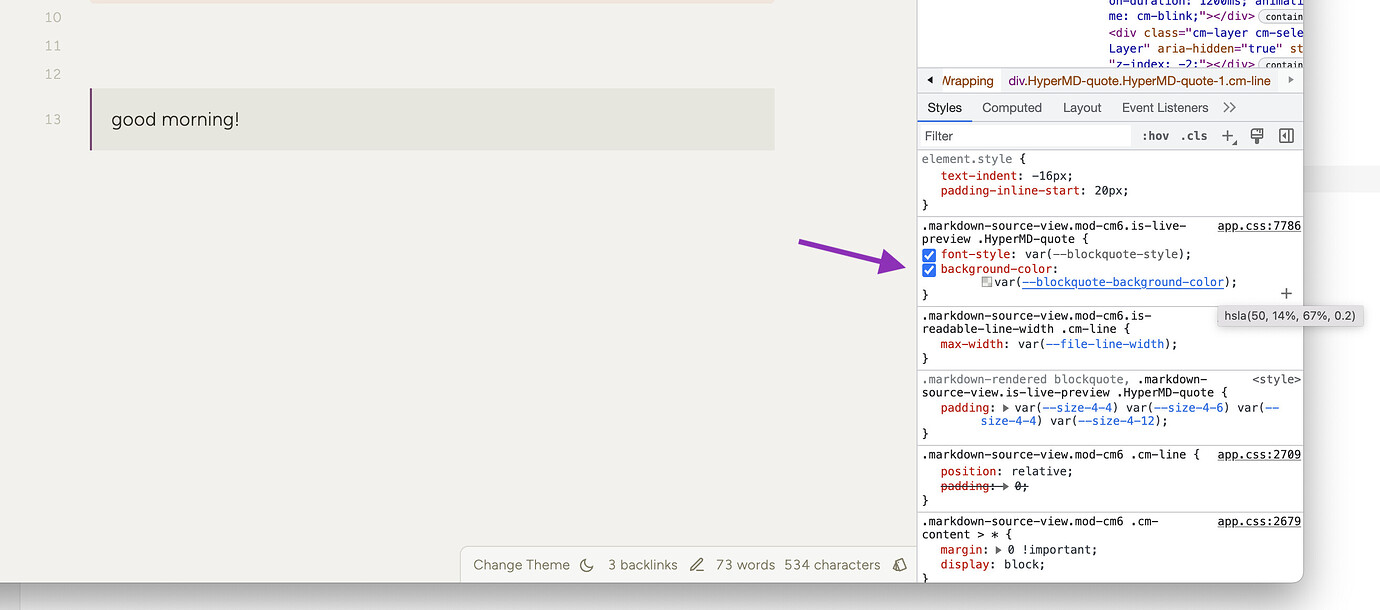Click the blockquote background color swatch

click(986, 282)
